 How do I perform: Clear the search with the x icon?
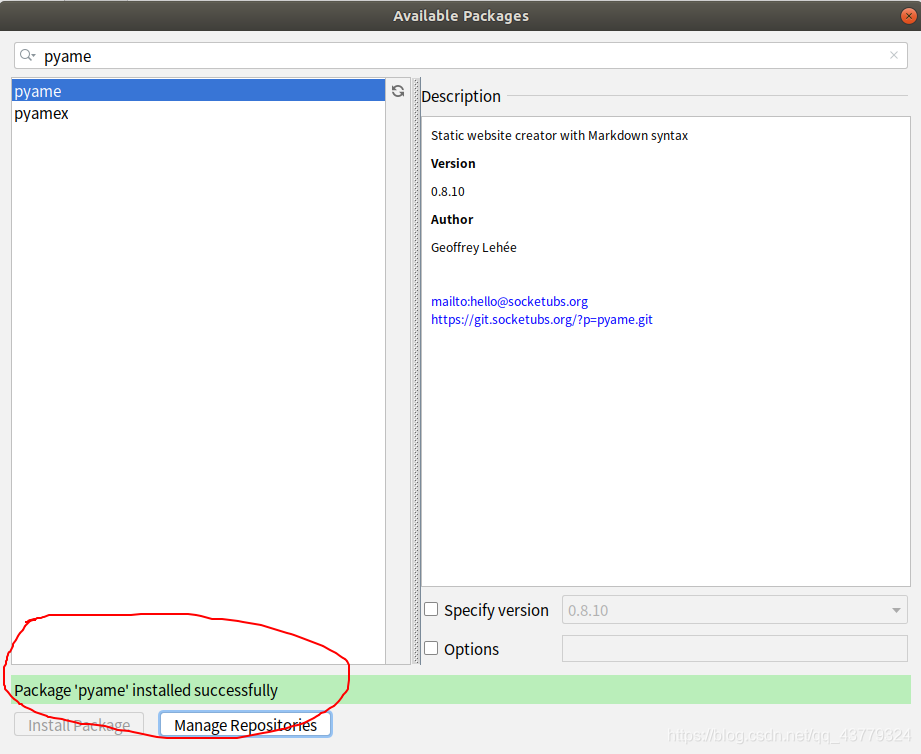[893, 55]
